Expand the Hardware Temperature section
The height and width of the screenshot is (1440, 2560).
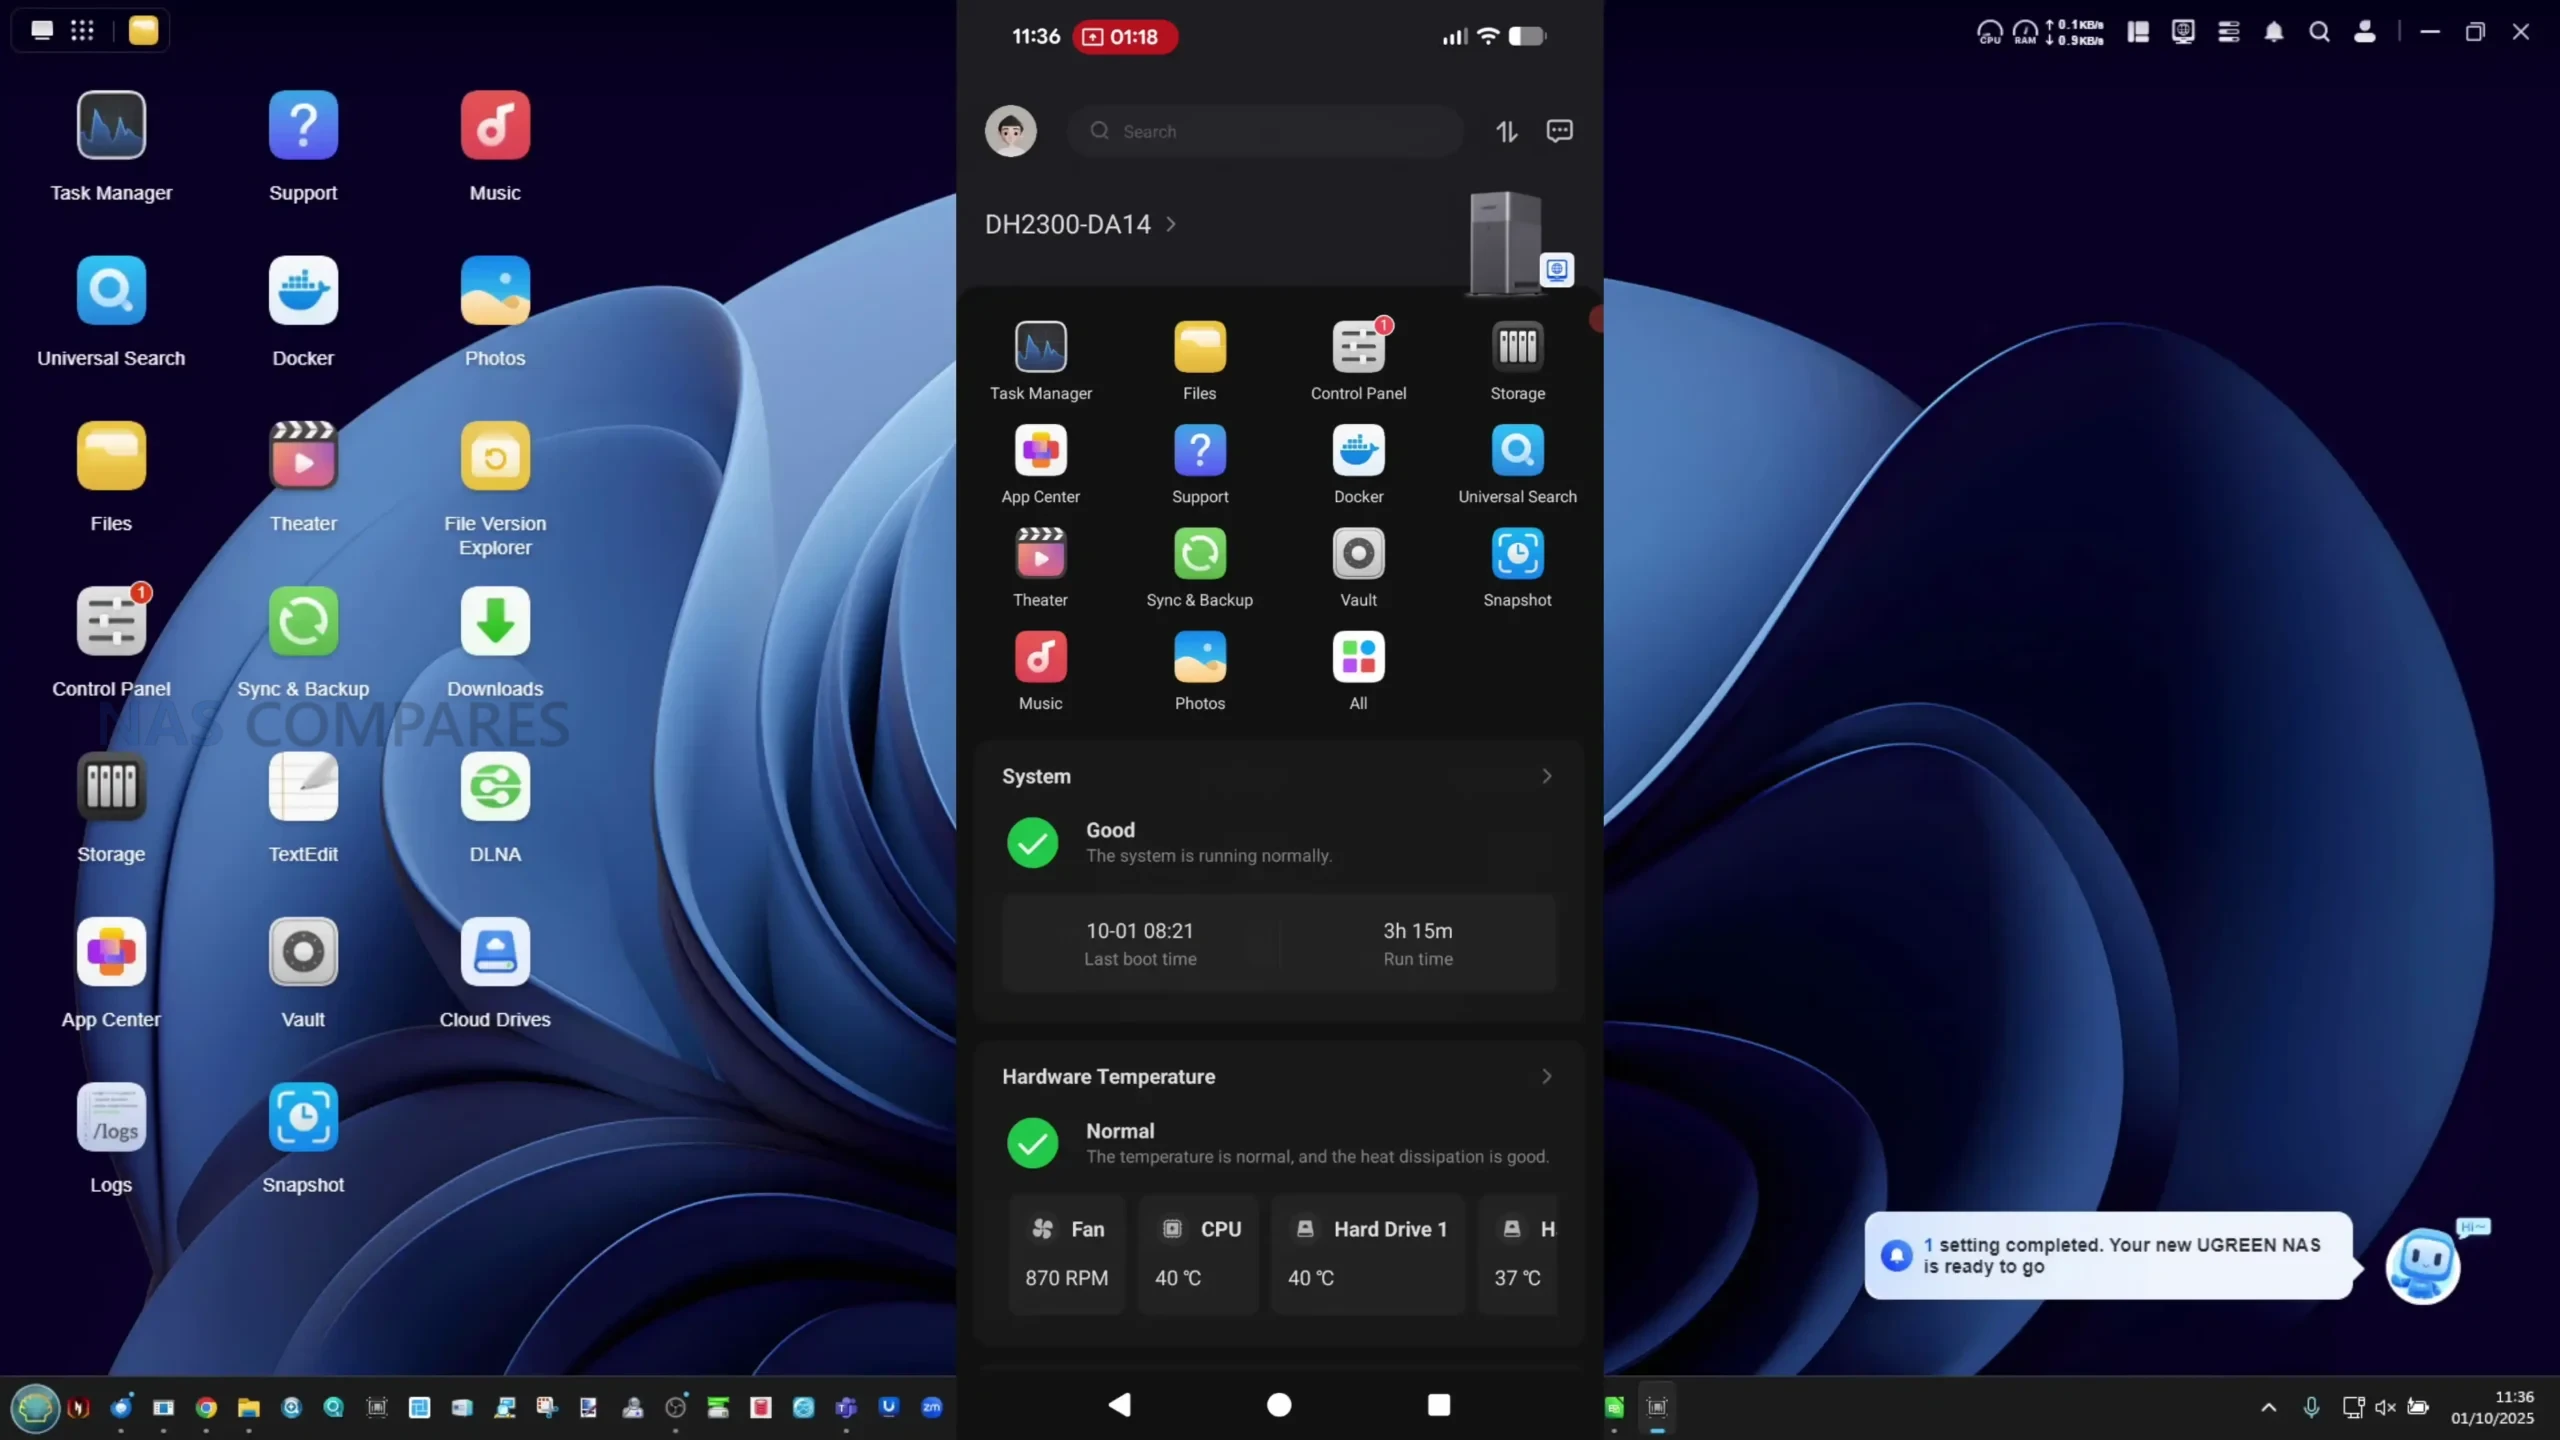tap(1546, 1076)
